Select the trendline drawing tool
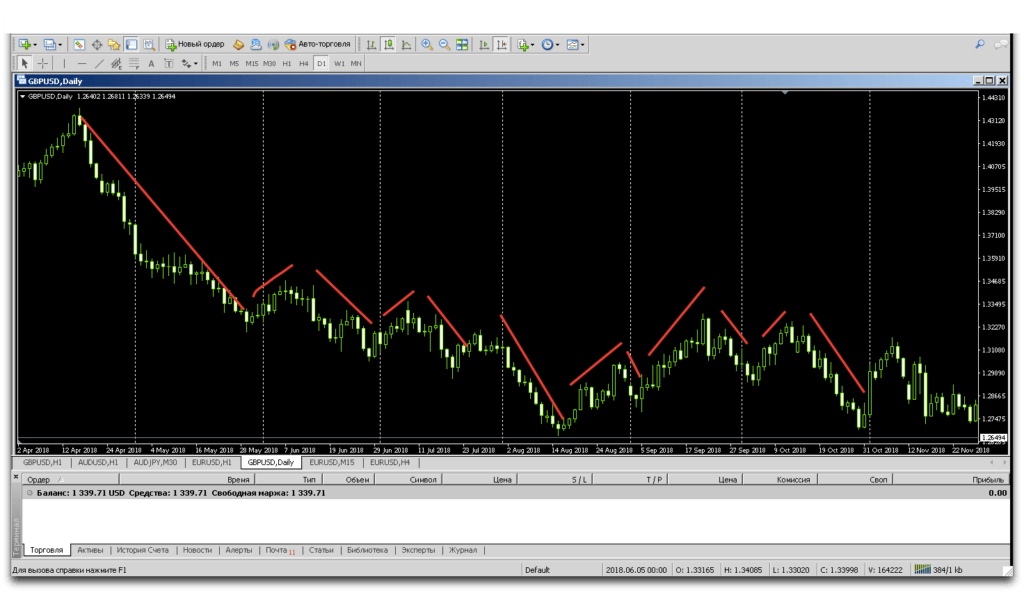 pyautogui.click(x=99, y=63)
